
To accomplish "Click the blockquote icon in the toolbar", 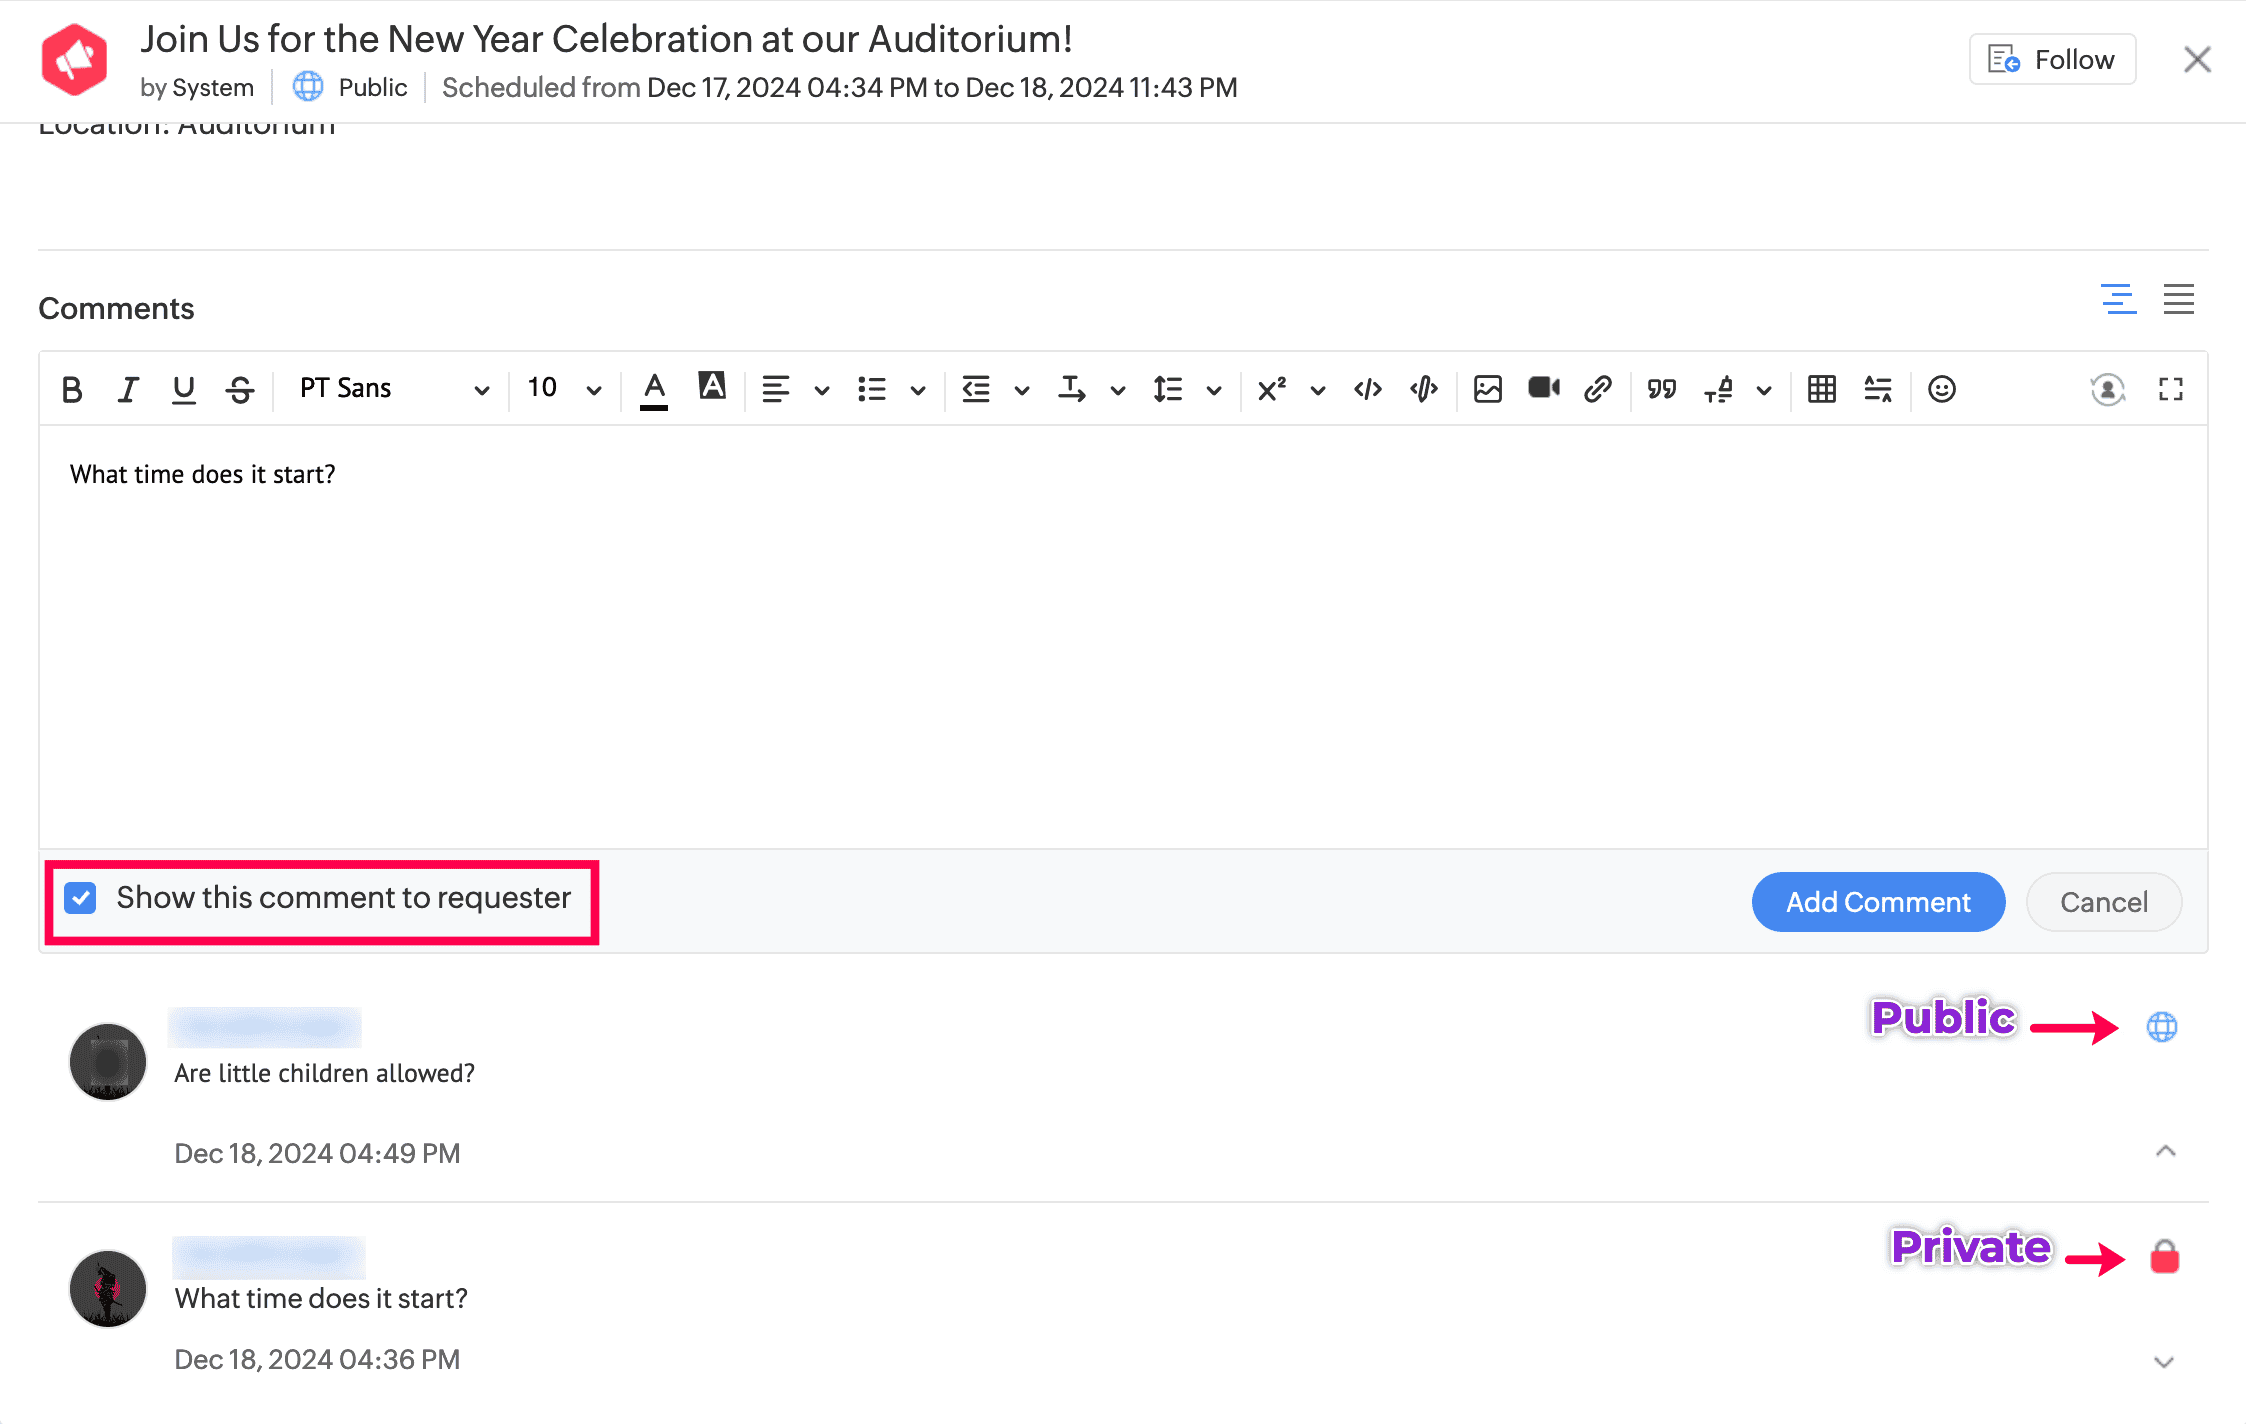I will click(x=1660, y=389).
